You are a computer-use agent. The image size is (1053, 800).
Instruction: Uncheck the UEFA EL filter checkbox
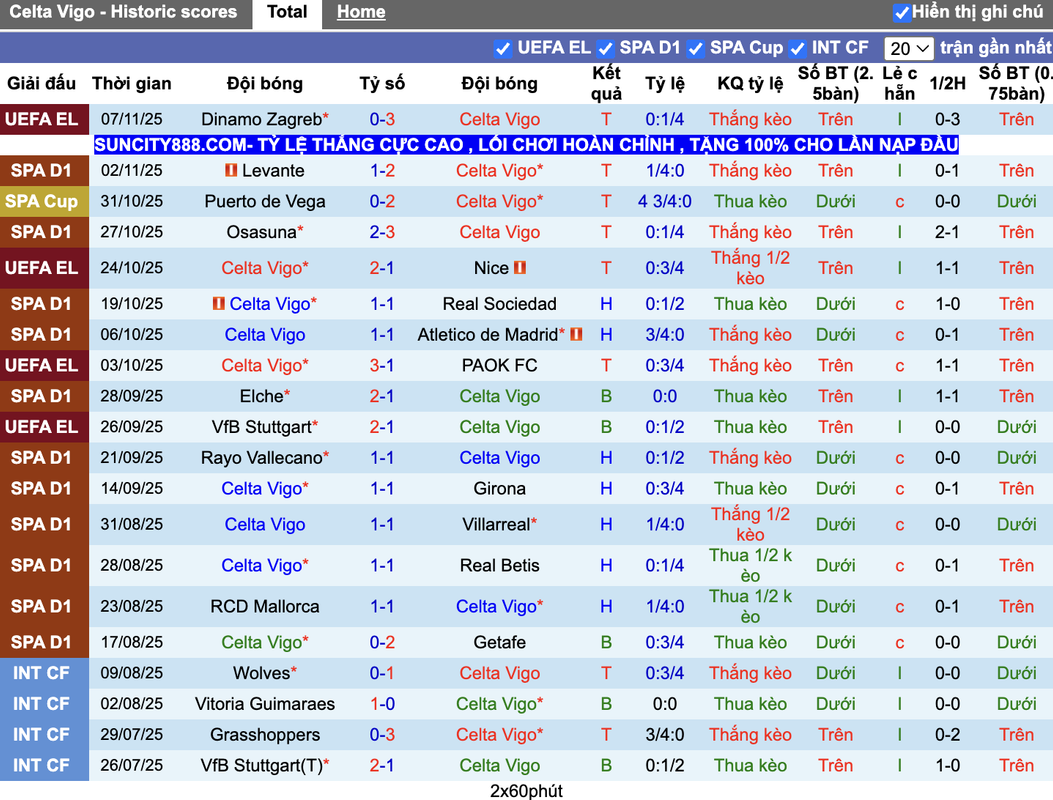click(x=502, y=48)
